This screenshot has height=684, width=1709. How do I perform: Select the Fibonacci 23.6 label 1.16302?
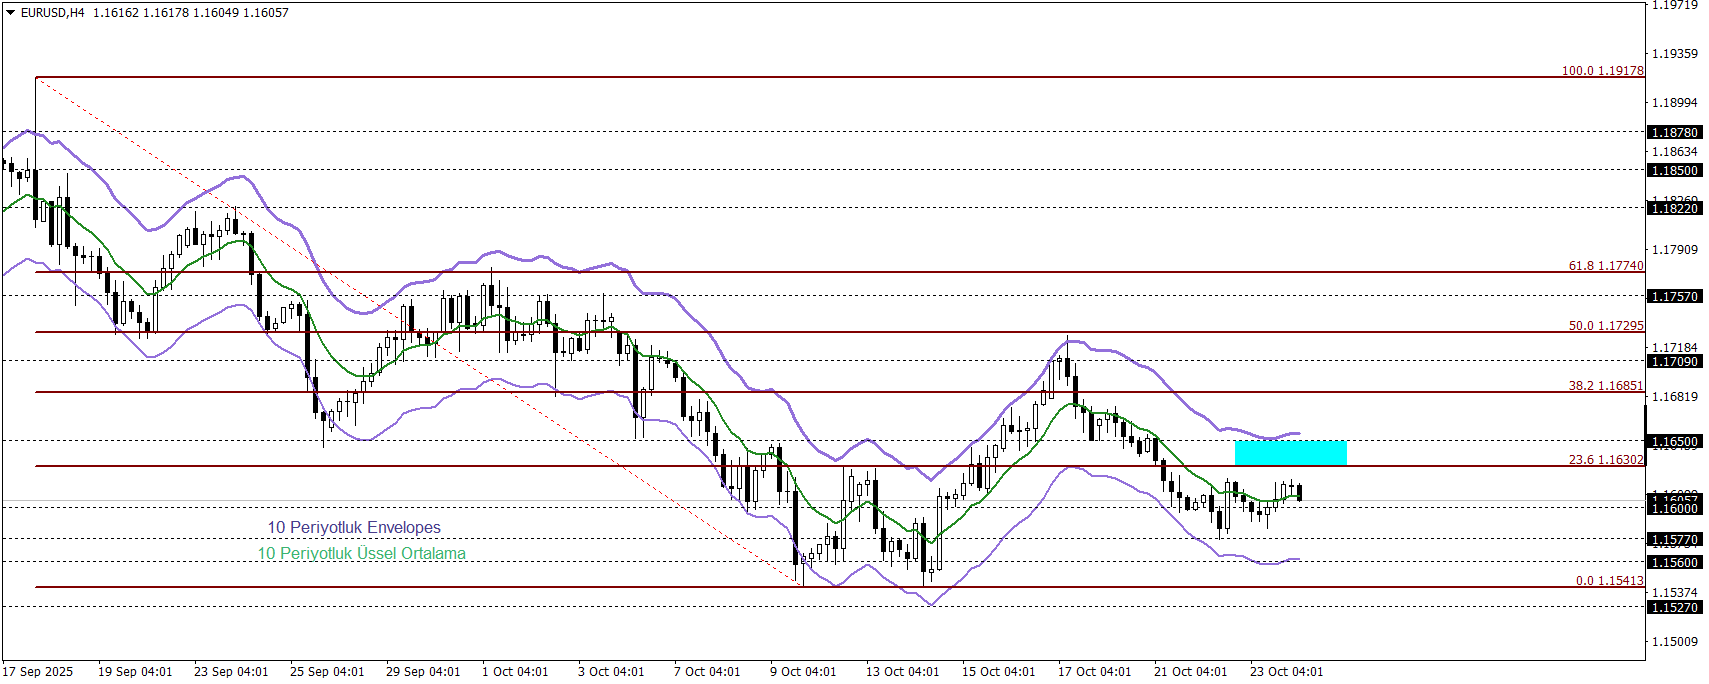tap(1605, 460)
